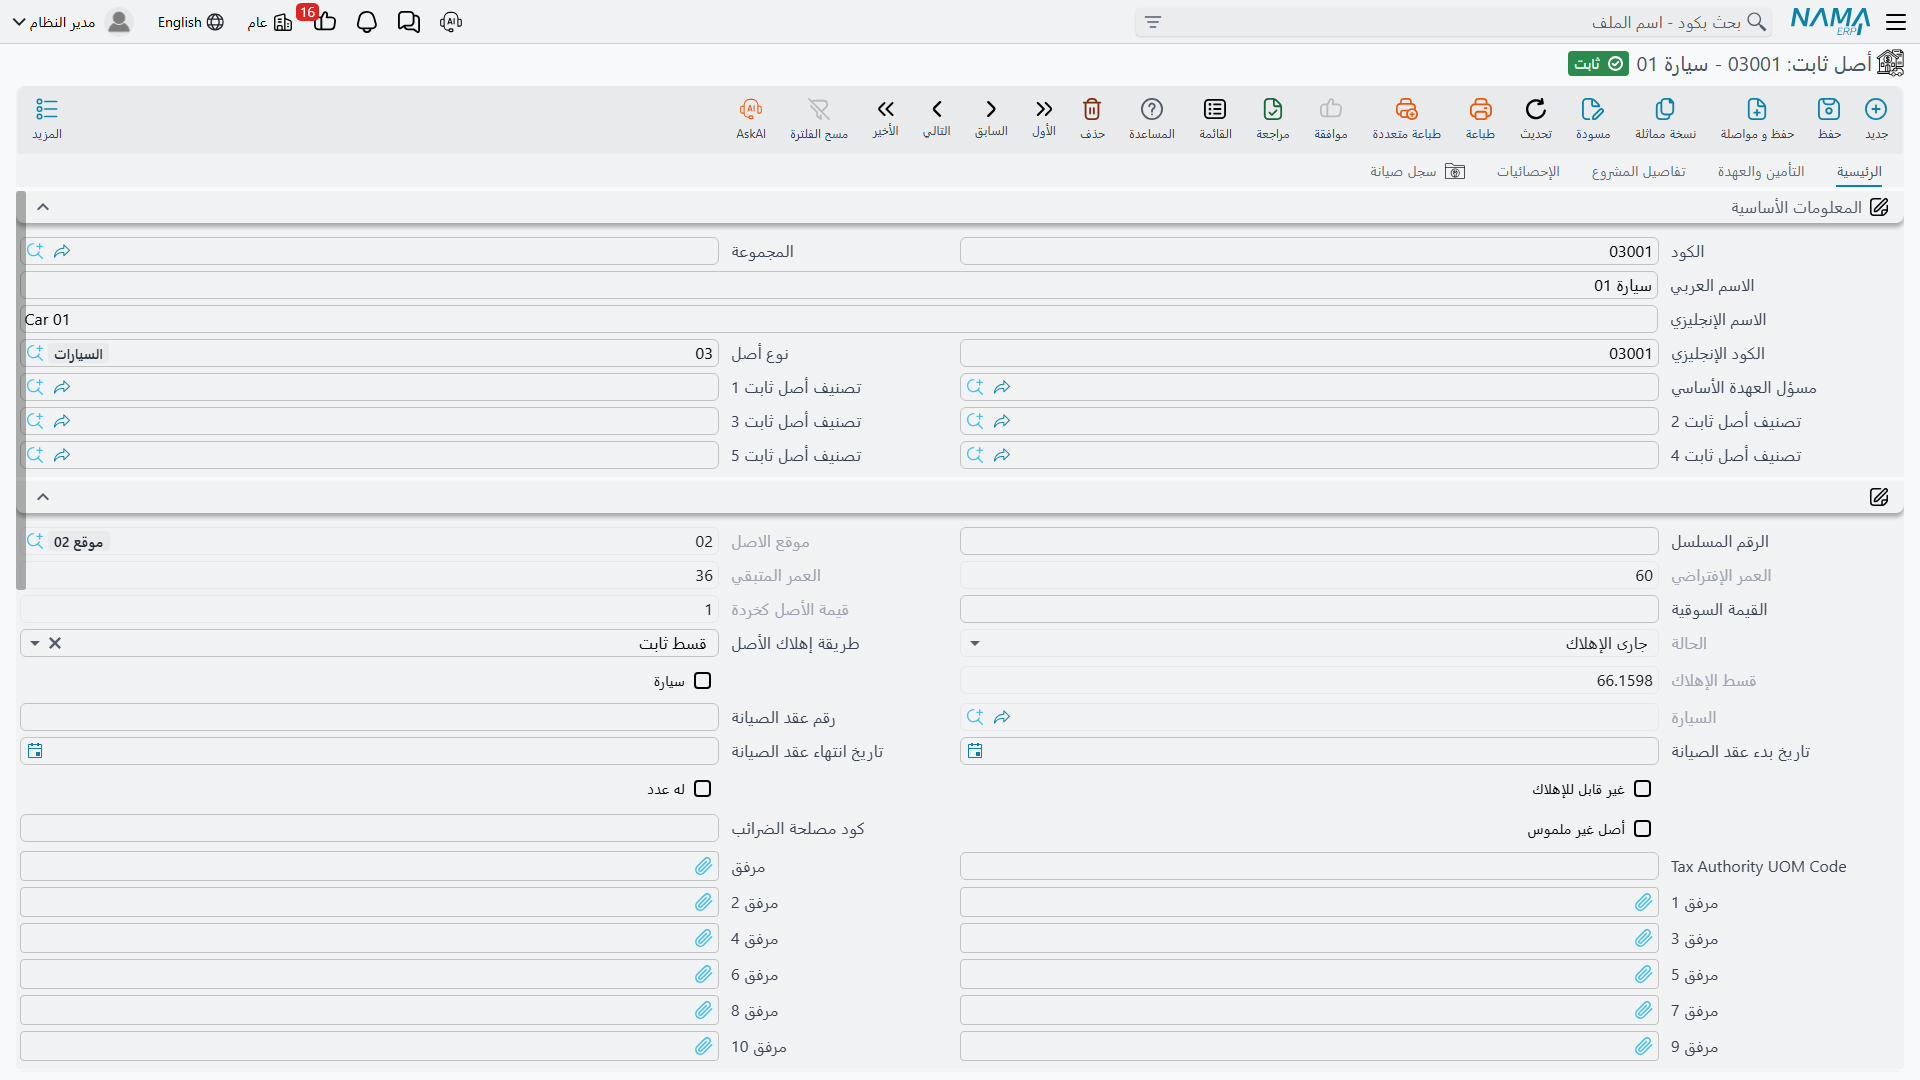Image resolution: width=1920 pixels, height=1080 pixels.
Task: Click arrow link icon in مسؤل العهدة الأساسي
Action: 1002,387
